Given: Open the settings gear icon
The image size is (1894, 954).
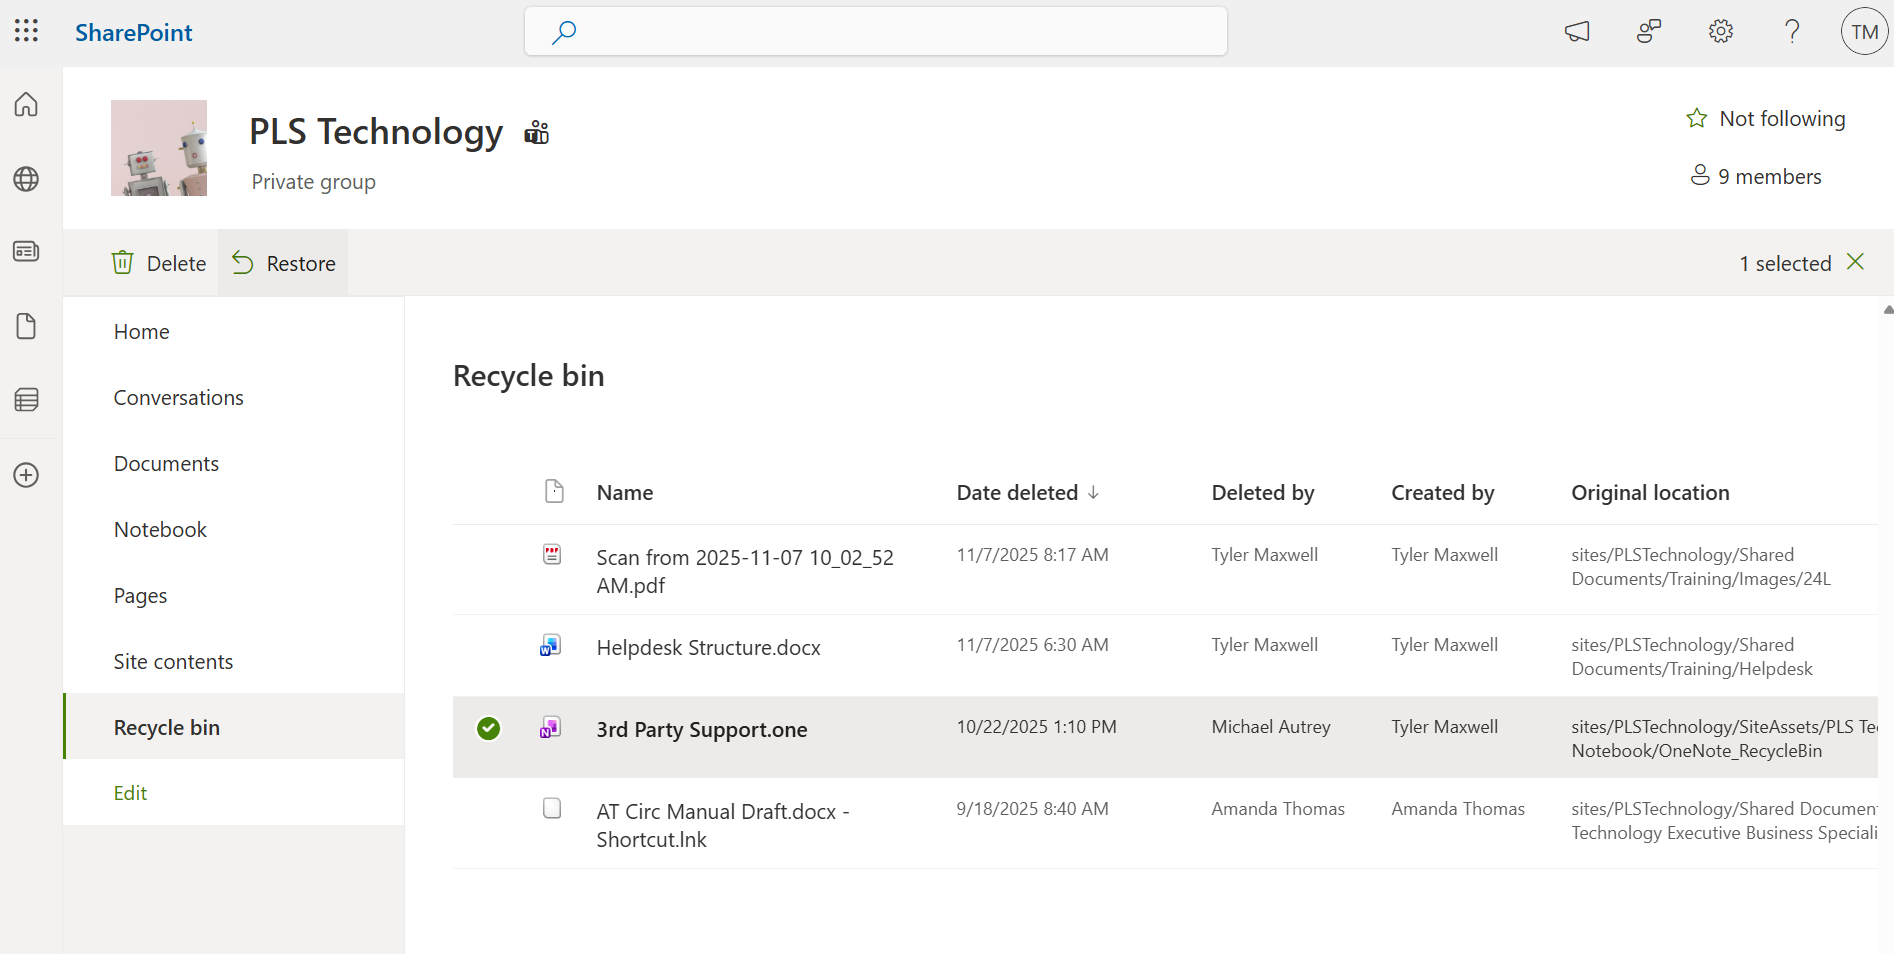Looking at the screenshot, I should (x=1720, y=32).
